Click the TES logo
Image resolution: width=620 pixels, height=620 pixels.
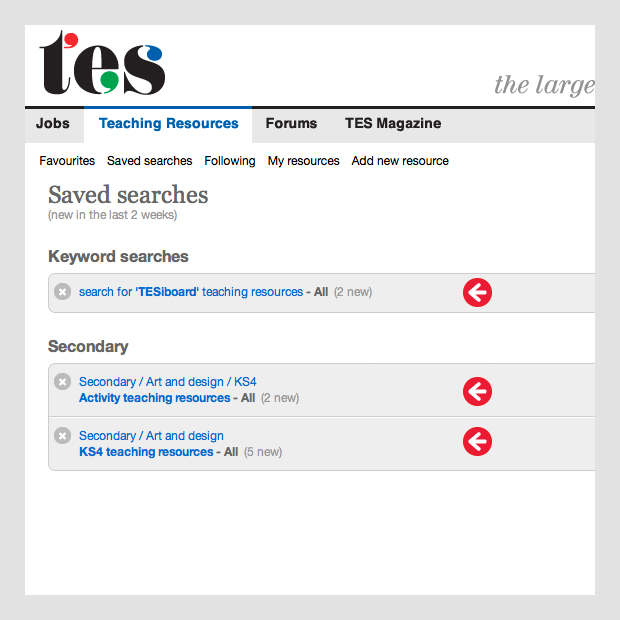tap(102, 63)
